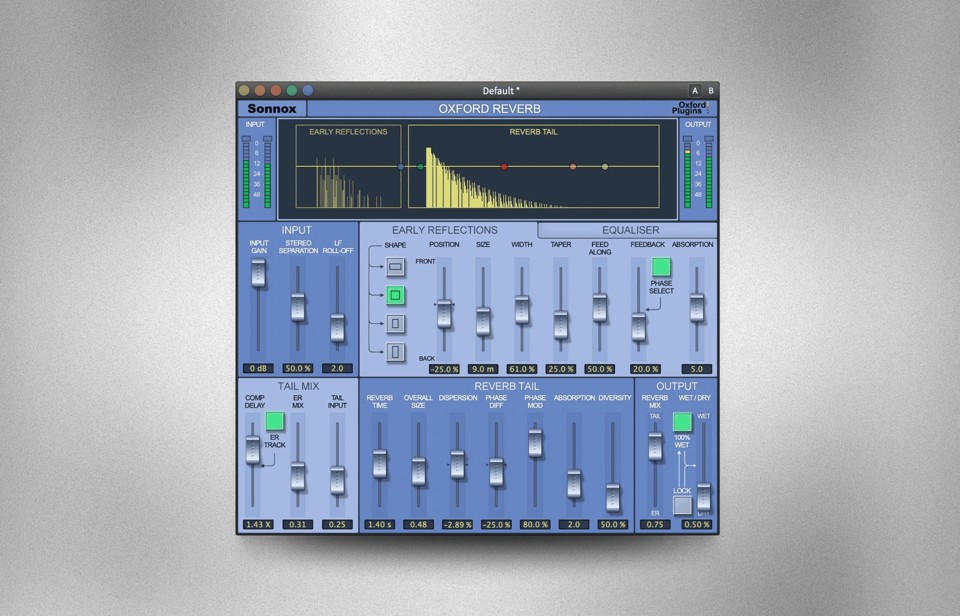
Task: Click the Dispersion slider handle
Action: click(457, 465)
